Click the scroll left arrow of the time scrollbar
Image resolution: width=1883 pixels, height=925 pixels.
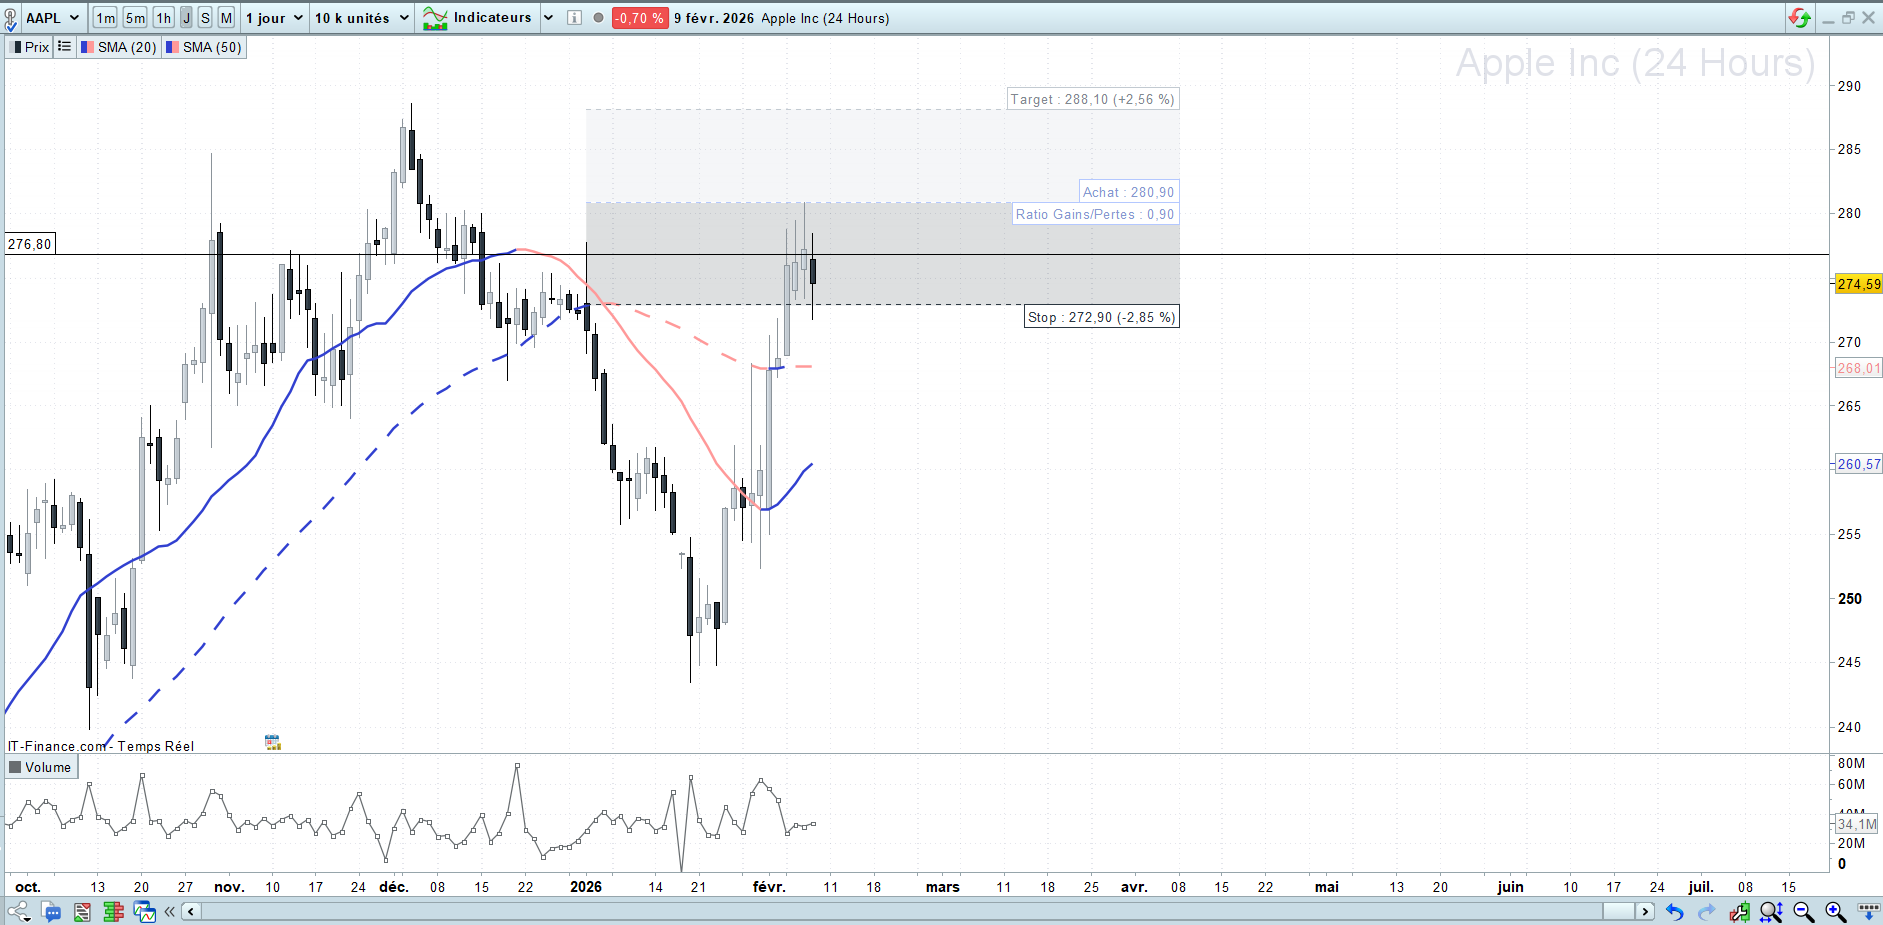point(190,911)
